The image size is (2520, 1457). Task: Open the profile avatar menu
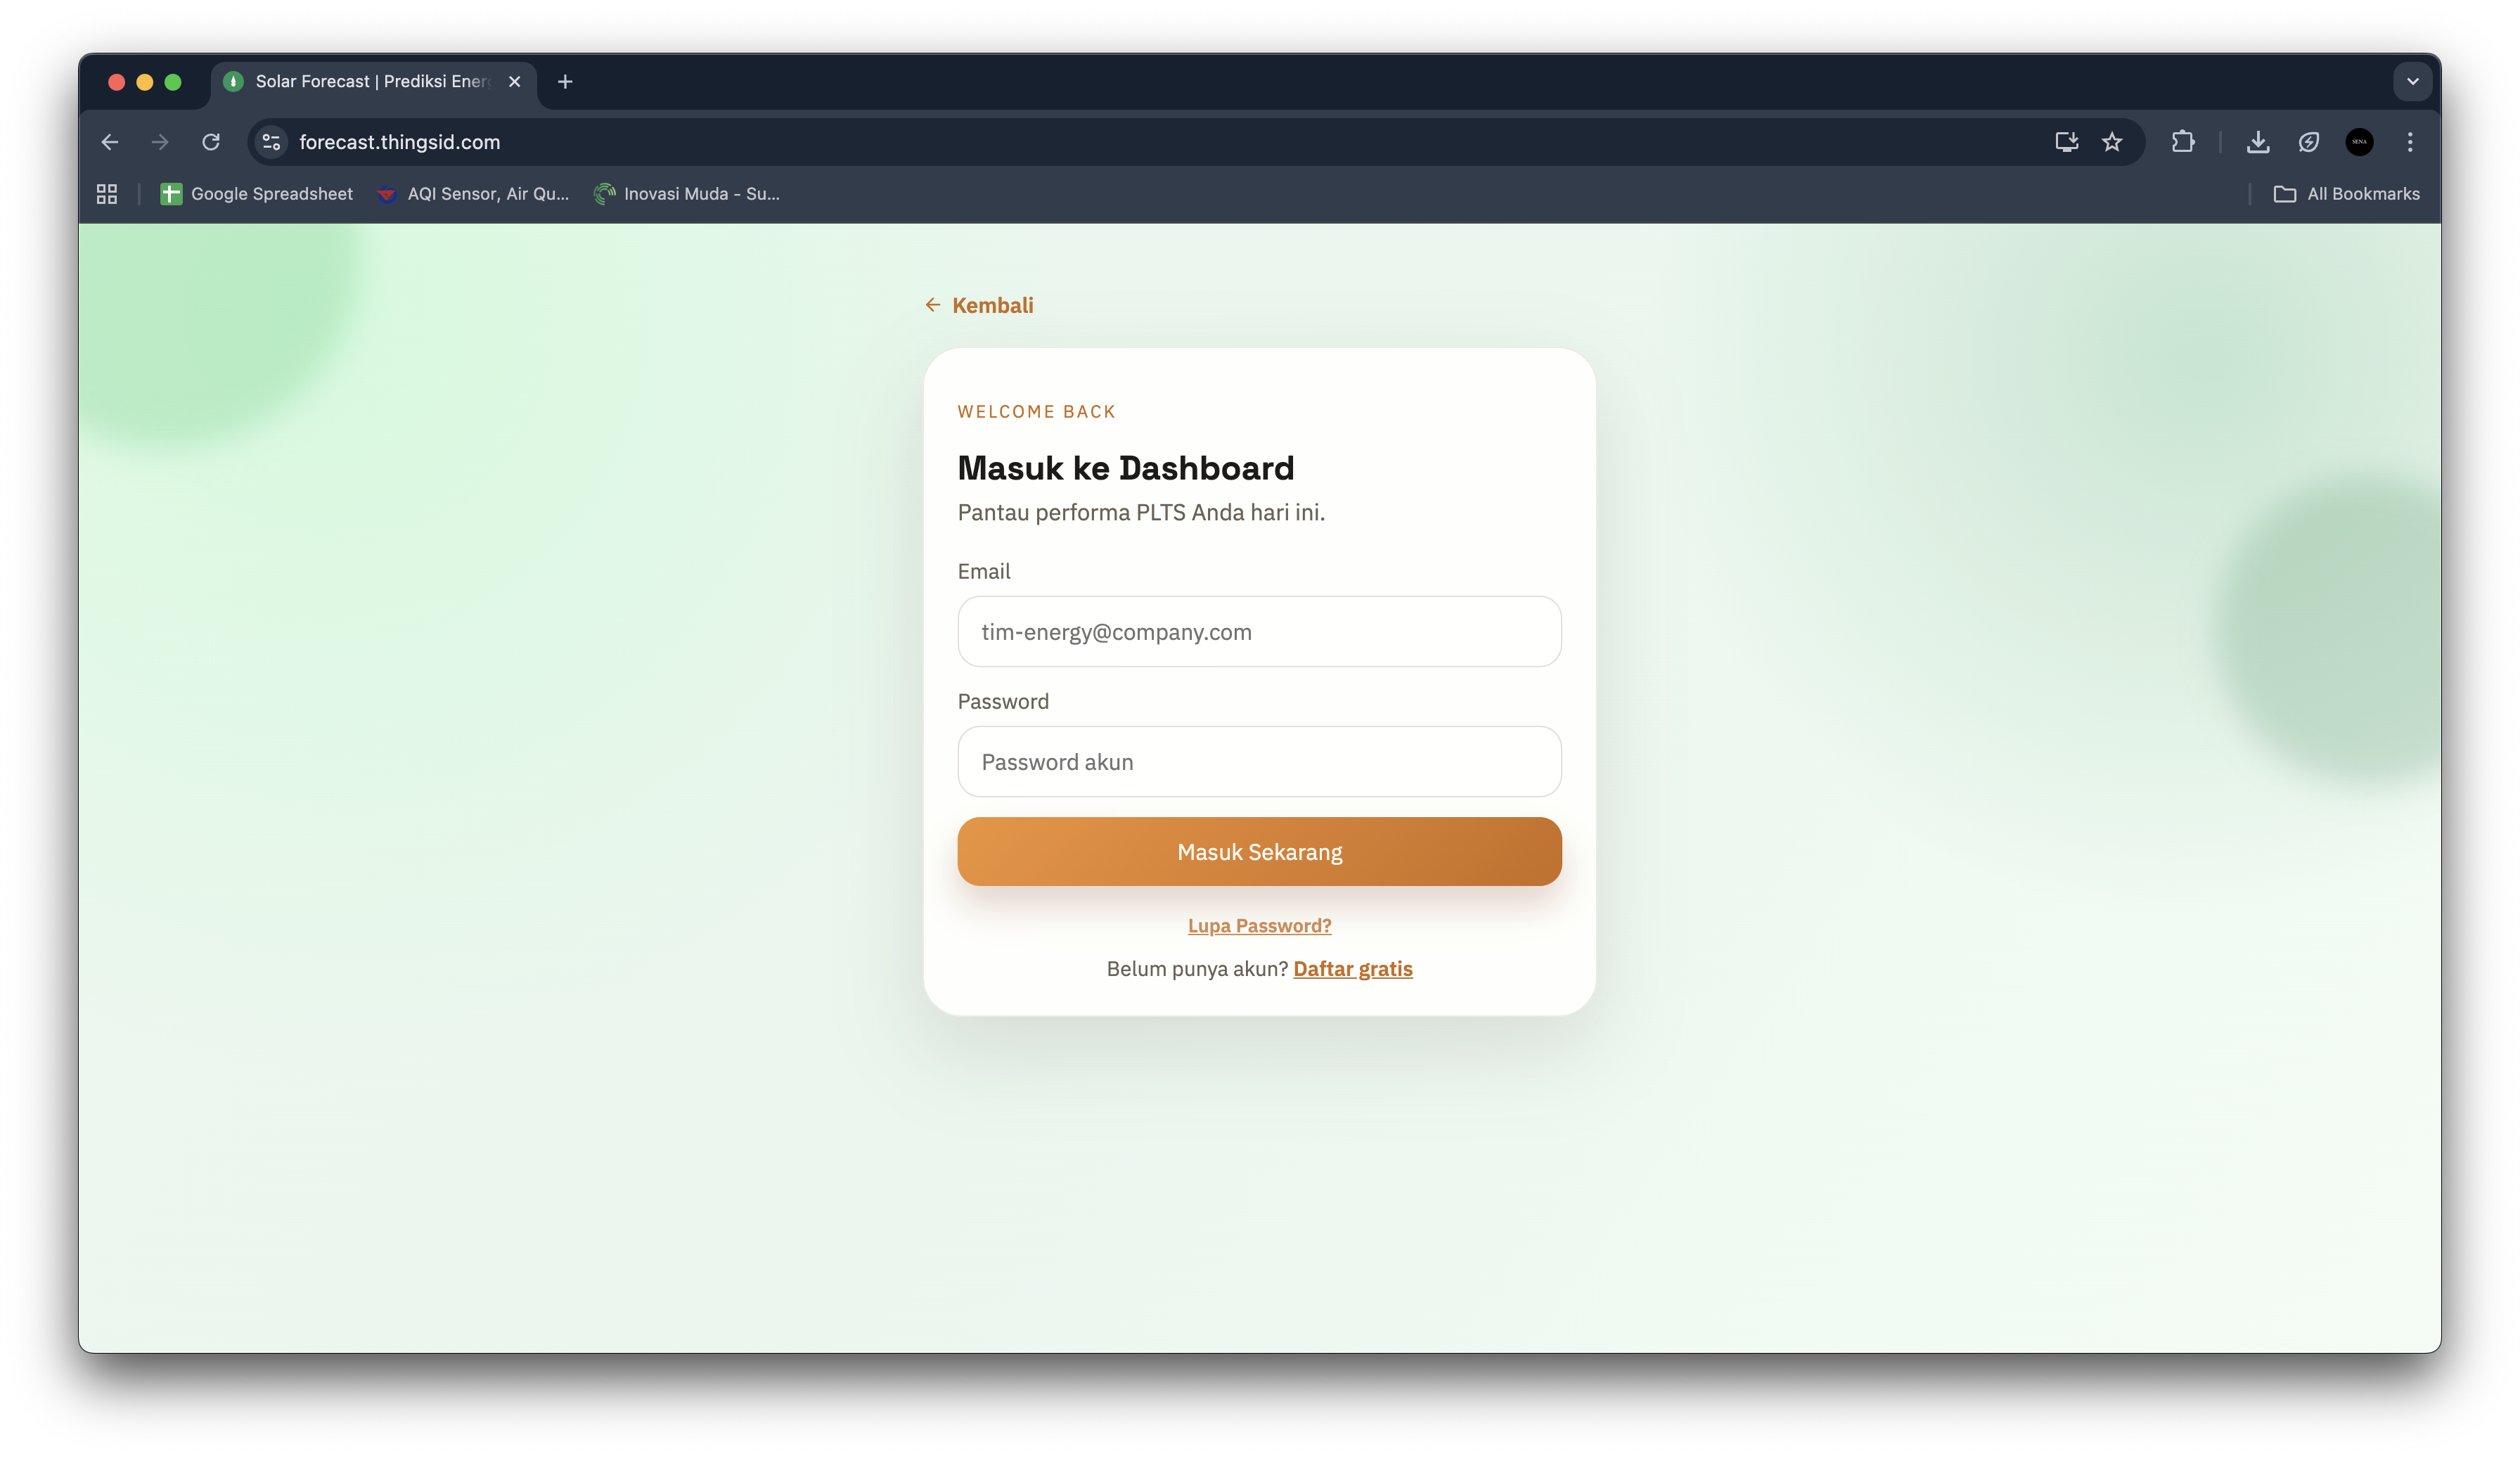(2359, 142)
